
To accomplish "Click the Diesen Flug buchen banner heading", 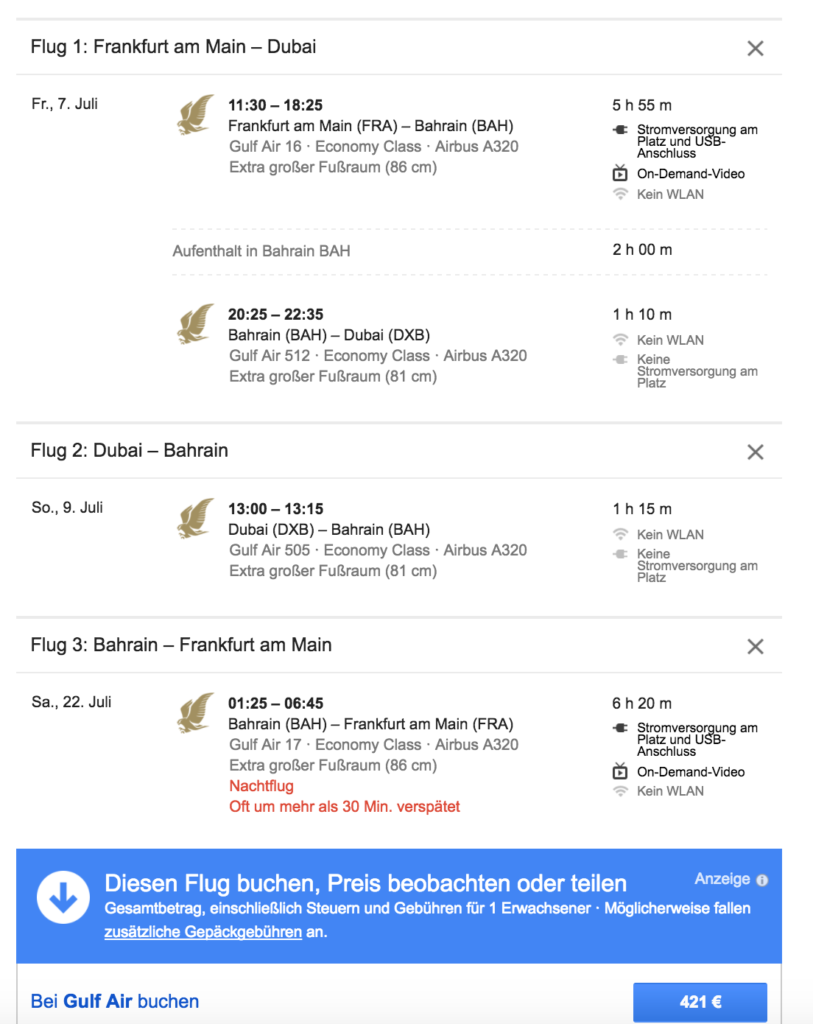I will [x=366, y=883].
